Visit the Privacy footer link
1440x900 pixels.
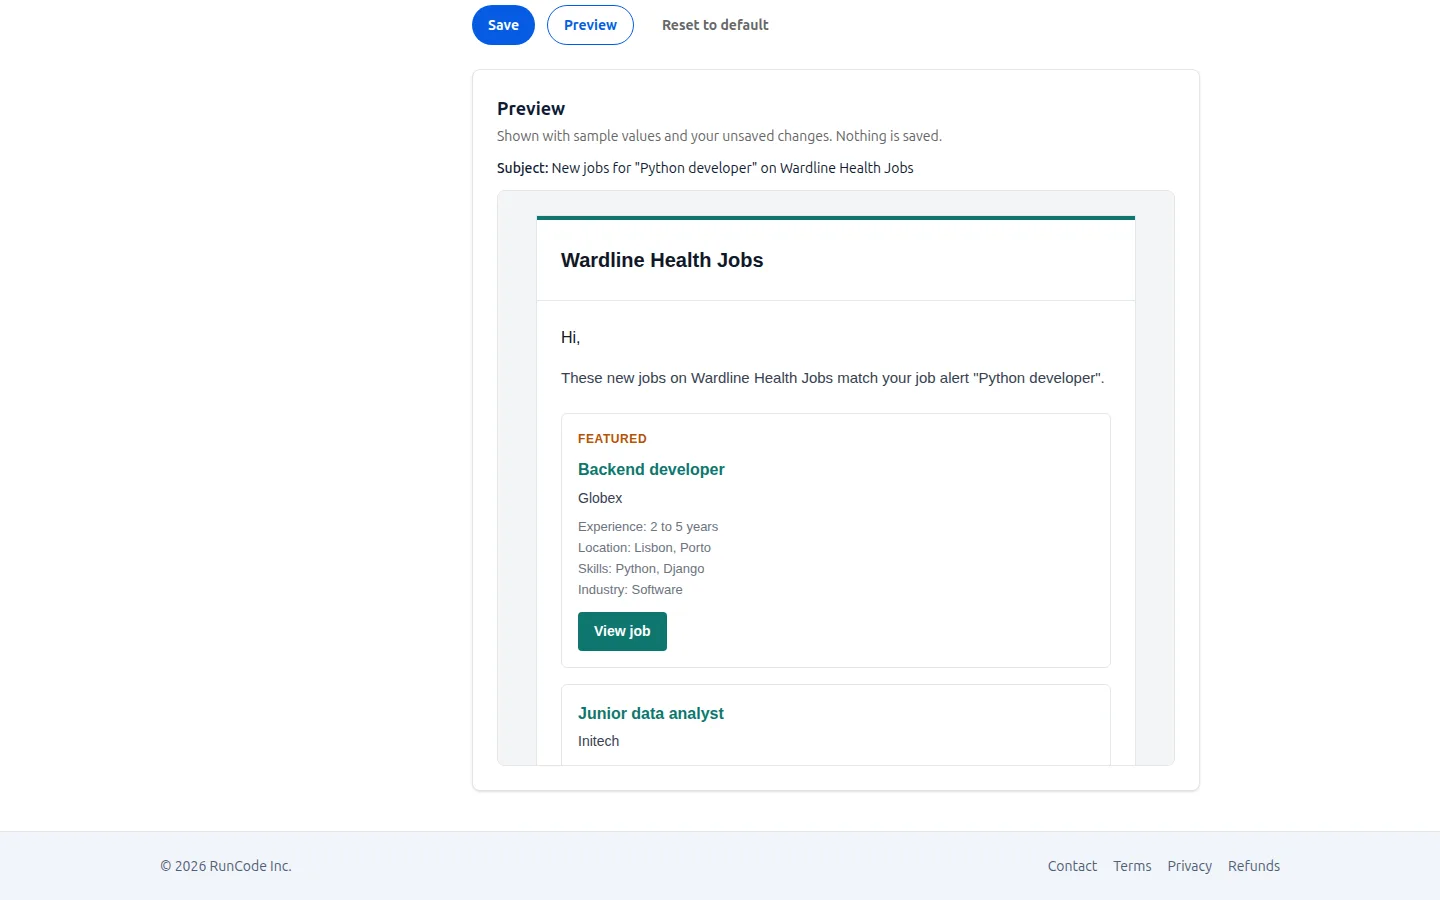click(x=1189, y=866)
